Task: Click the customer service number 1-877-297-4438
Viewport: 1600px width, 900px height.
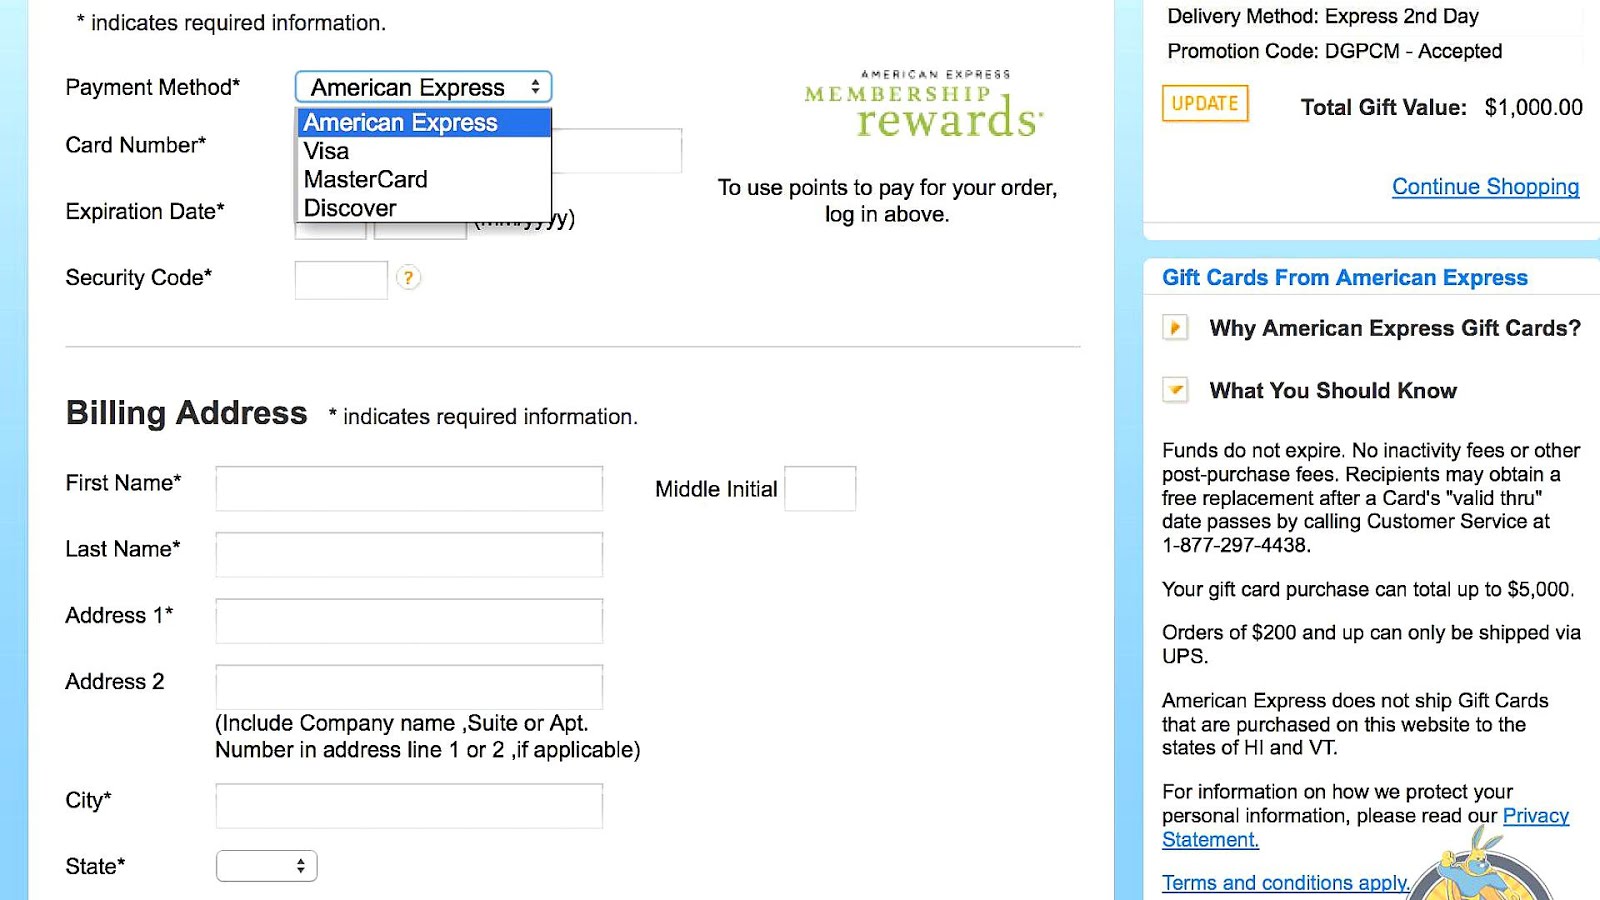Action: [1236, 545]
